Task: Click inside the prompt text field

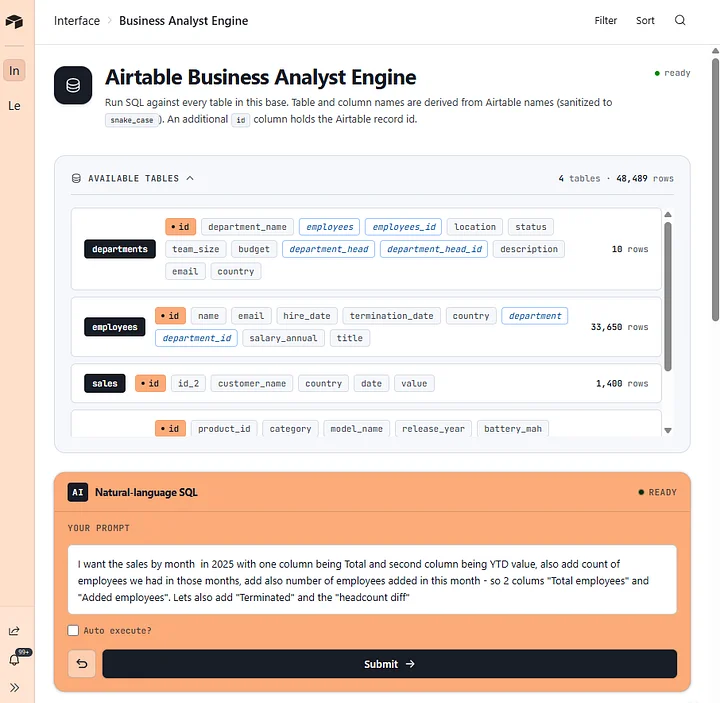Action: tap(372, 579)
